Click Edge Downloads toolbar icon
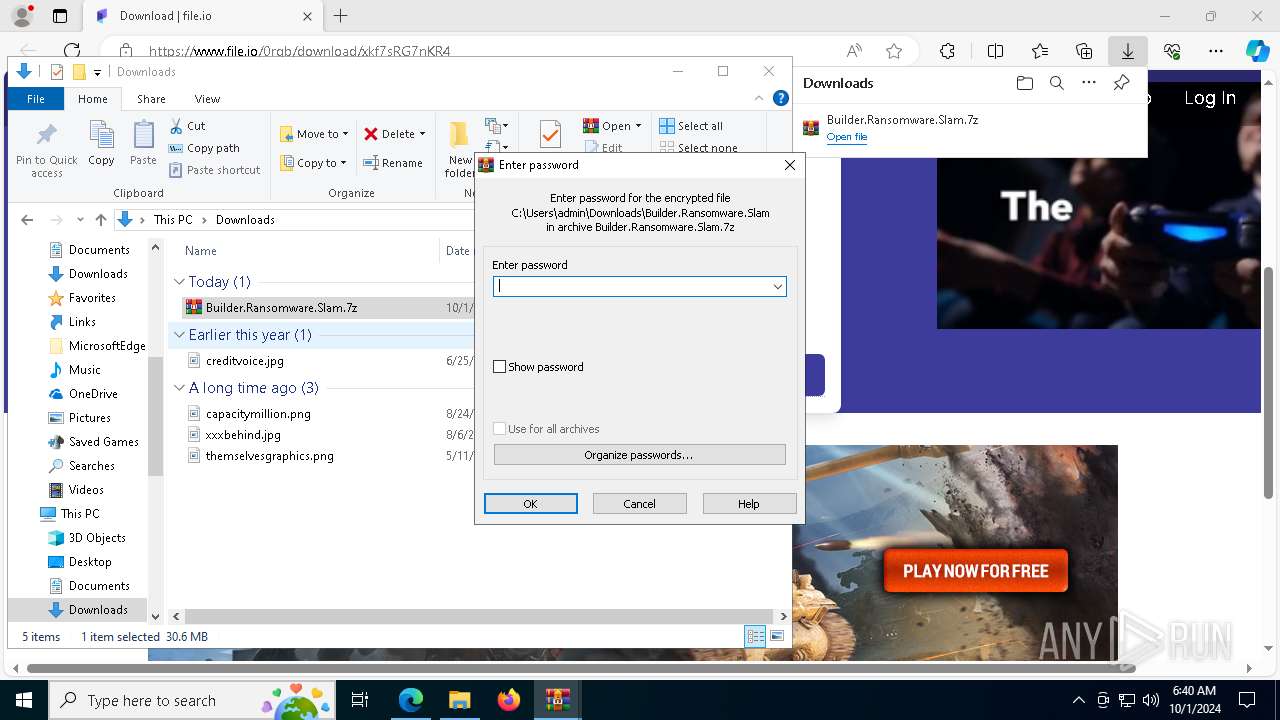 pos(1127,51)
